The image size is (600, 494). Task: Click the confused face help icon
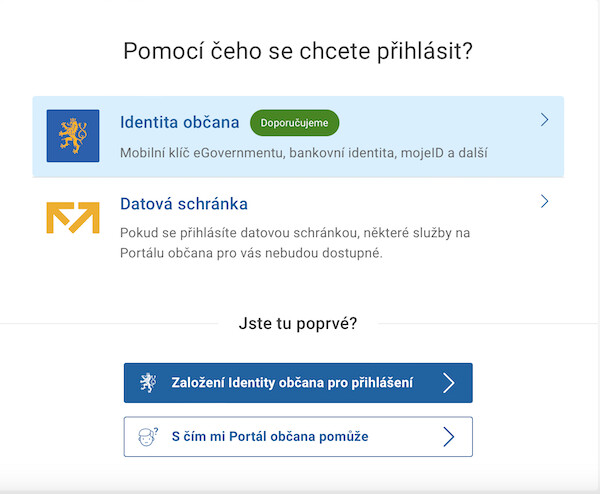148,437
